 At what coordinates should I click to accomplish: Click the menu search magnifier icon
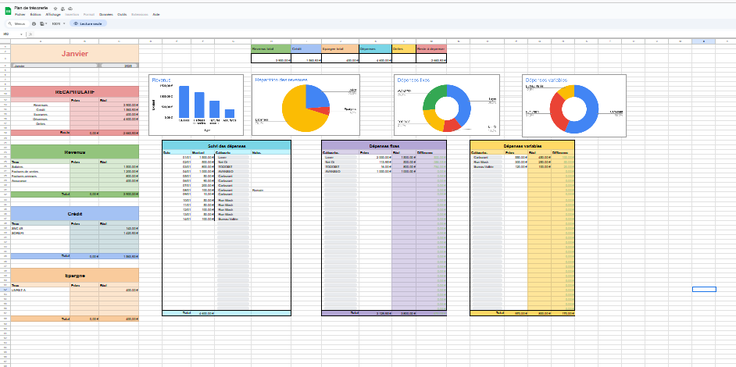10,23
